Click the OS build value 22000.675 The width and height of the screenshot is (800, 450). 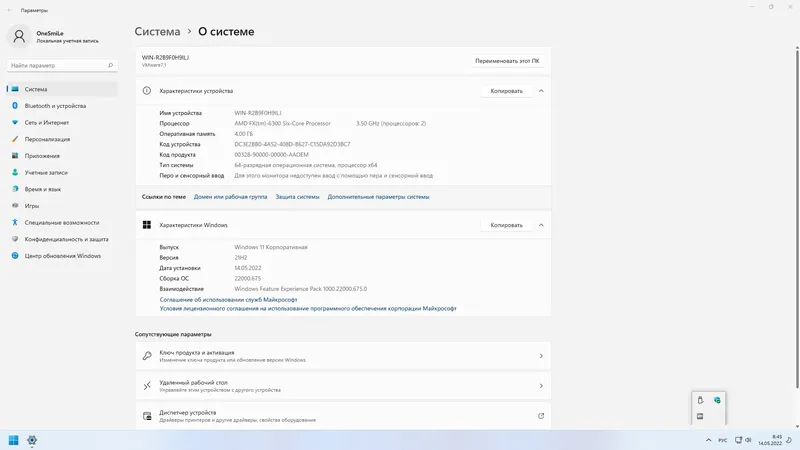coord(247,278)
